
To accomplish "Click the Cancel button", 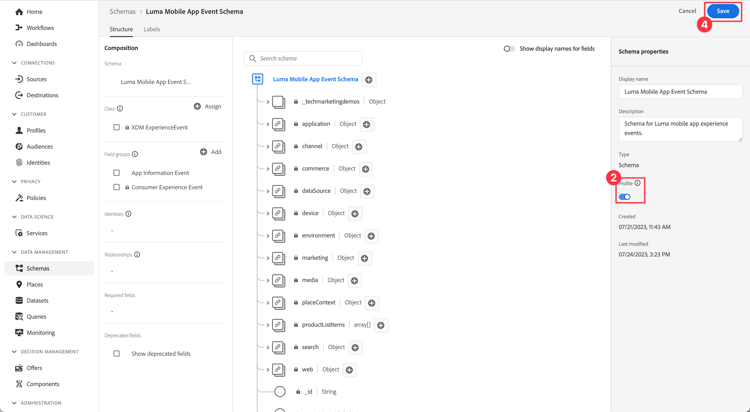I will click(x=687, y=11).
